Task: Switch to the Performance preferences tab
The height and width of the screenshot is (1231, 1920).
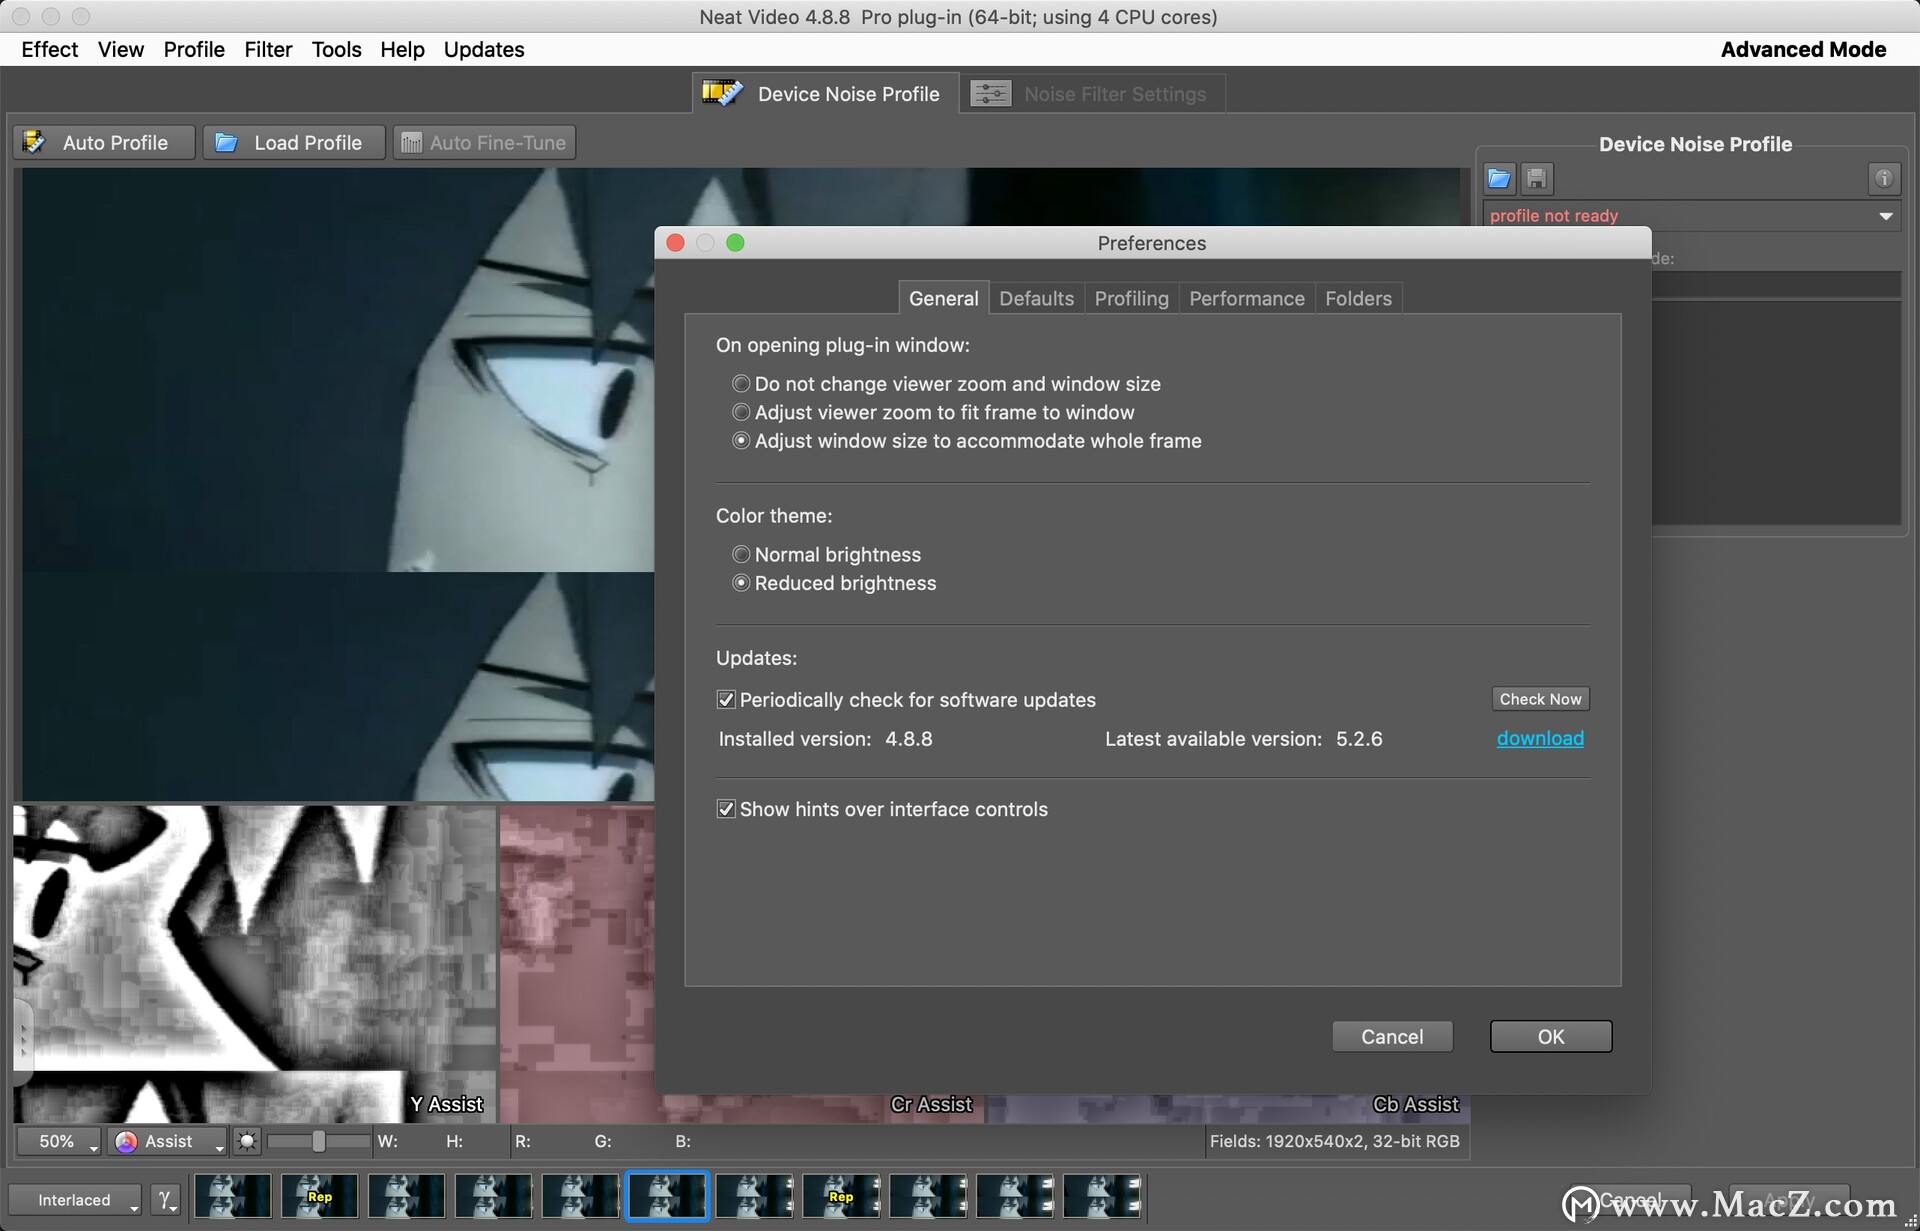Action: (x=1246, y=299)
